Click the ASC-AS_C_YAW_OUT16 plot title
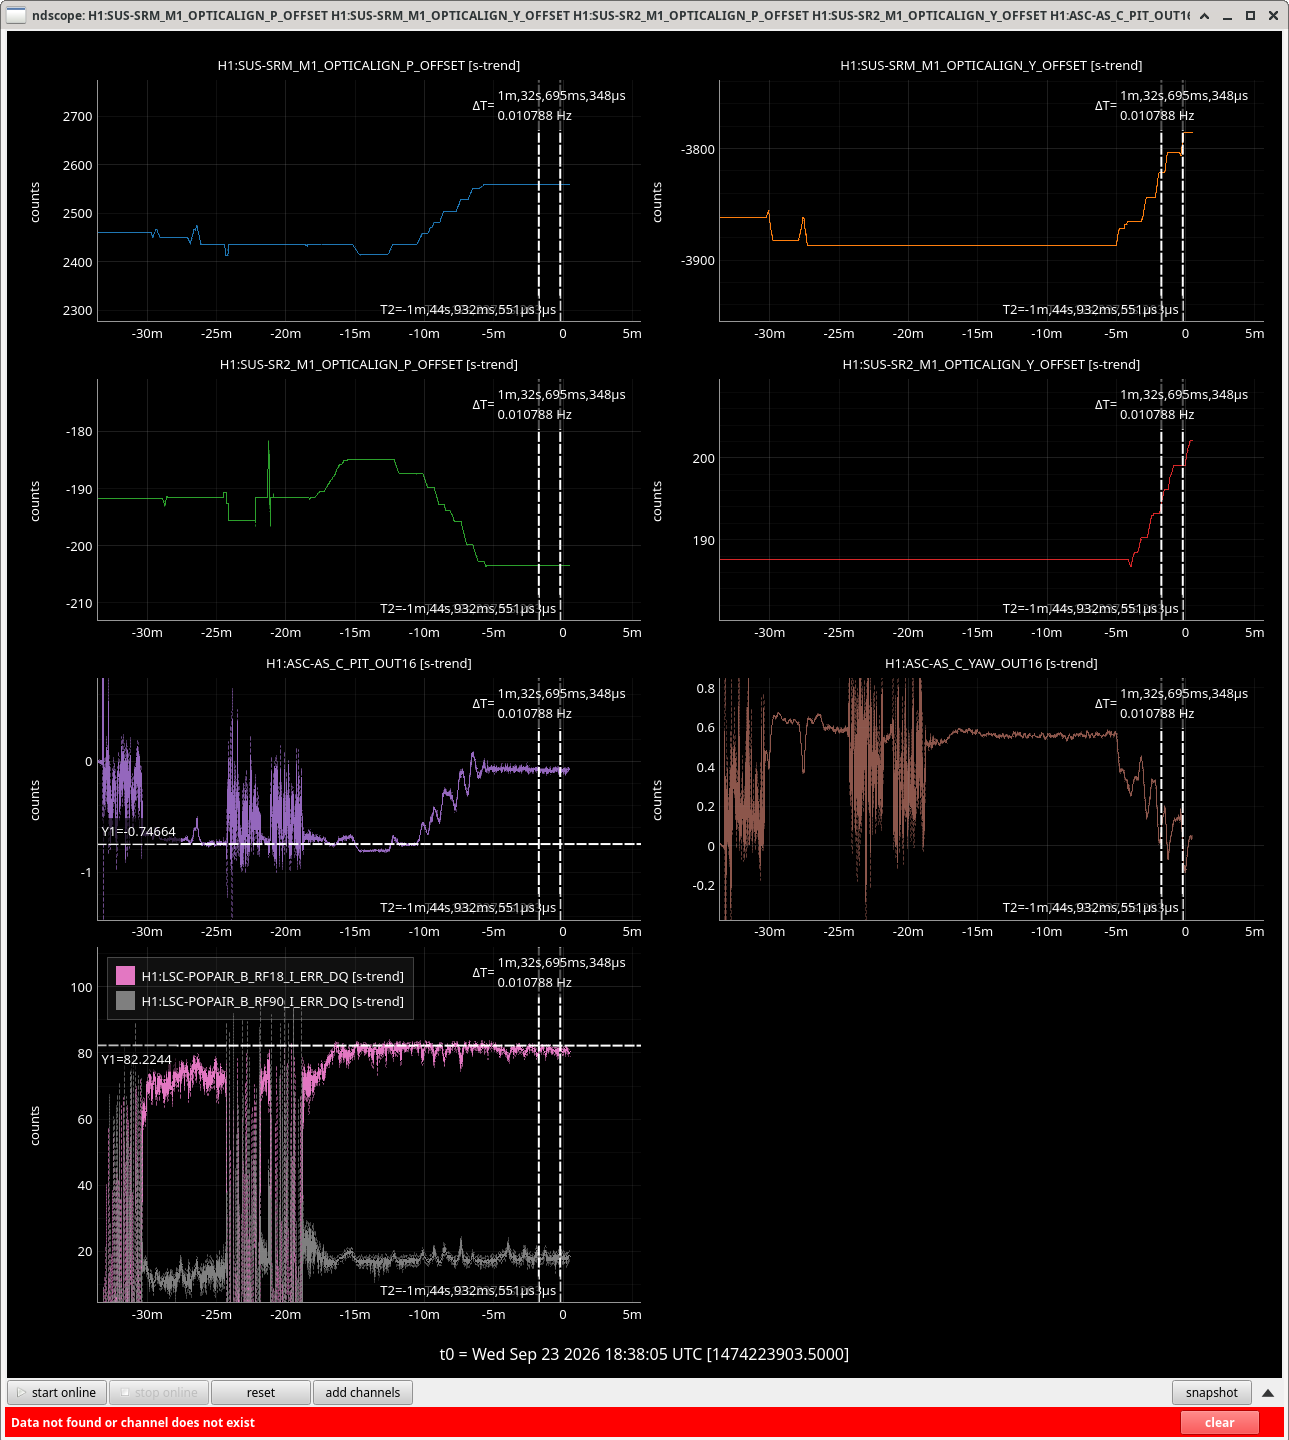1289x1440 pixels. coord(991,663)
